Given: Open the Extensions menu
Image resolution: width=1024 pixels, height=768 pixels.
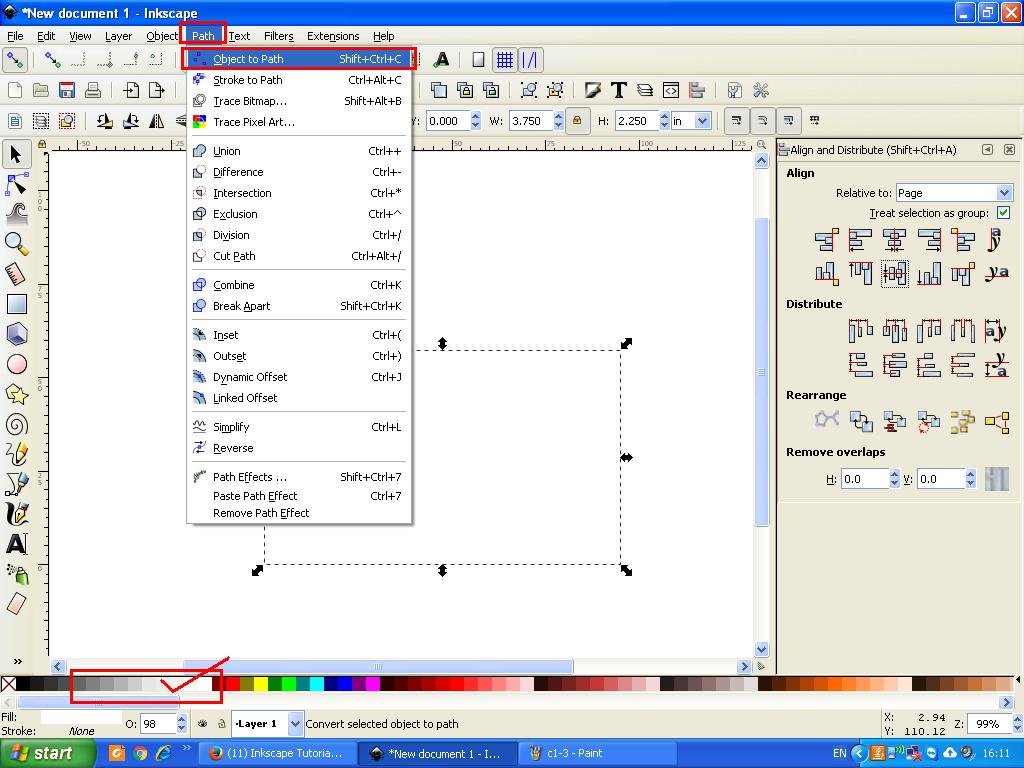Looking at the screenshot, I should coord(333,36).
